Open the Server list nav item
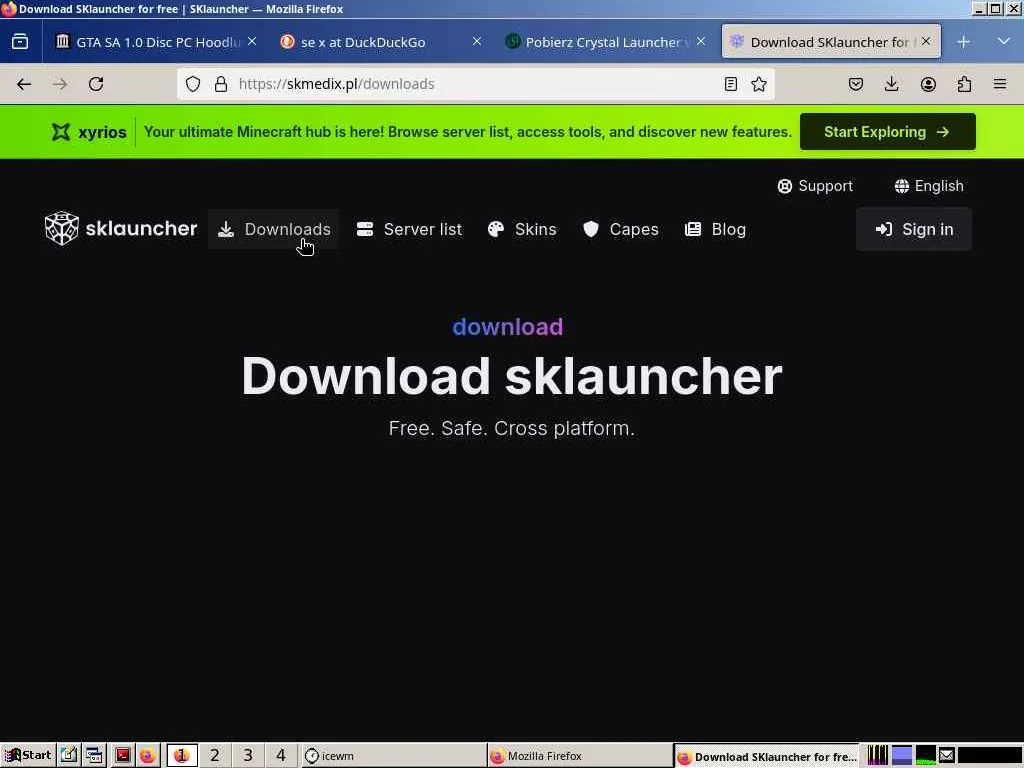The height and width of the screenshot is (768, 1024). point(409,229)
